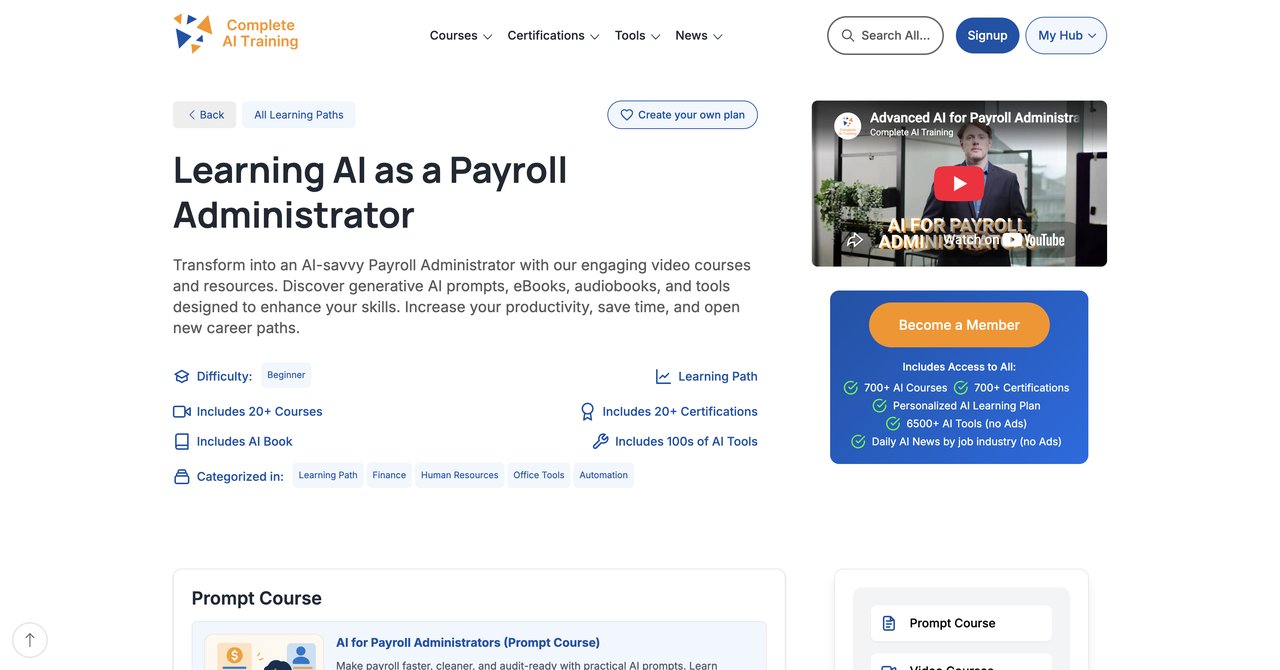
Task: Click the green check beside 6500+ AI Tools
Action: (x=893, y=424)
